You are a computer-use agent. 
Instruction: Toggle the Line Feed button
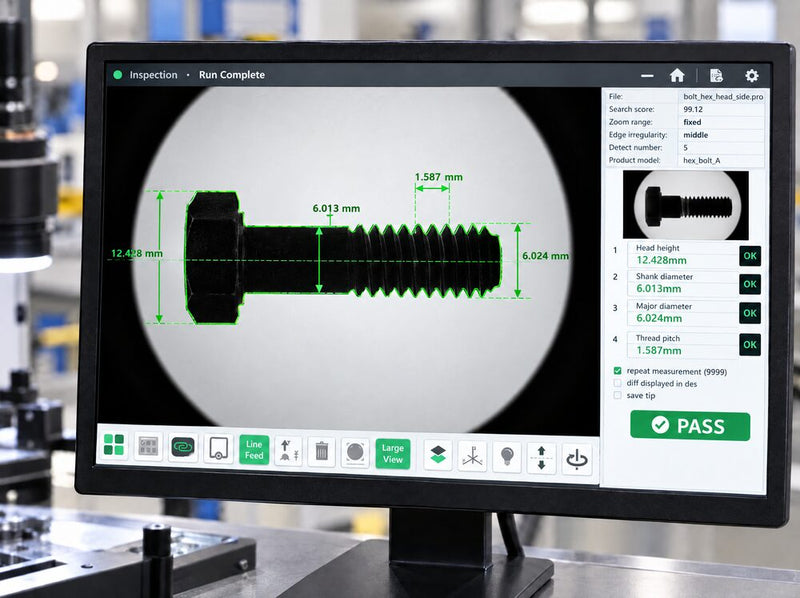click(254, 450)
